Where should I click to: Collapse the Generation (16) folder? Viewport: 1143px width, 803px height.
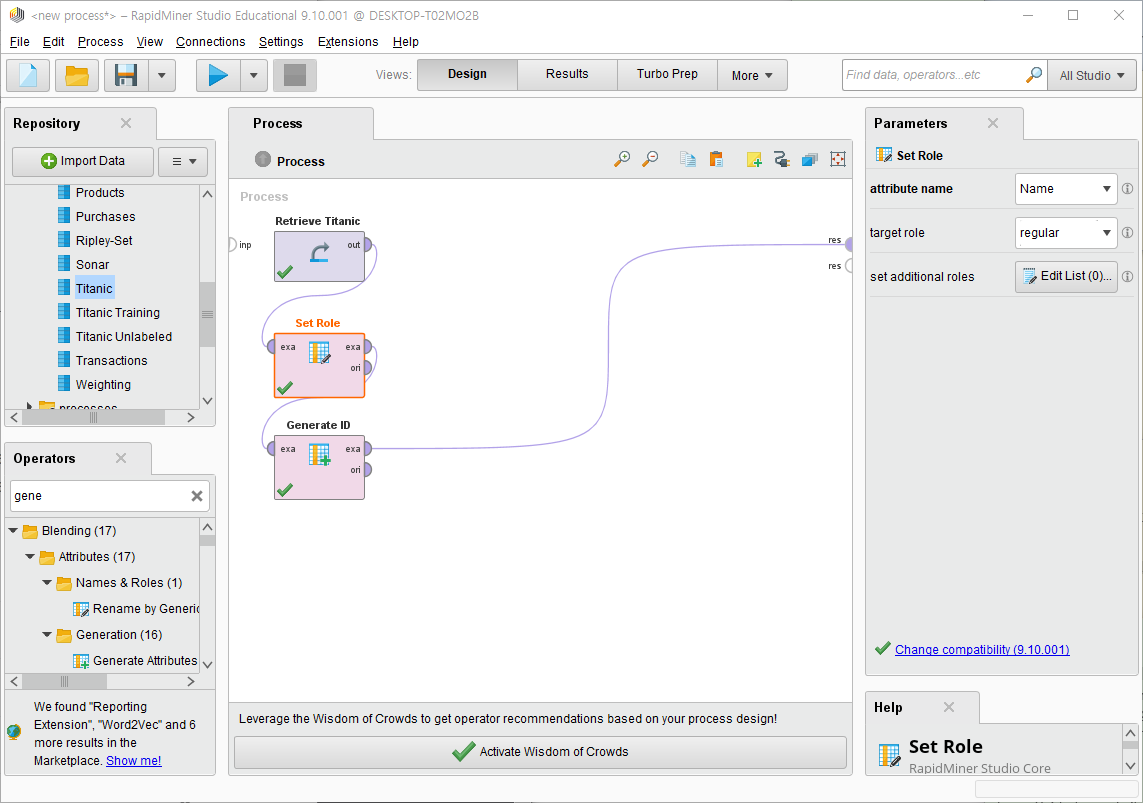pos(47,635)
